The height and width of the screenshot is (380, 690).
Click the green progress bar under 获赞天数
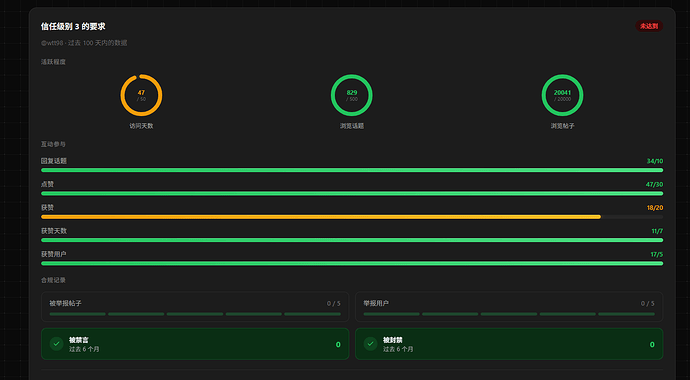(352, 240)
